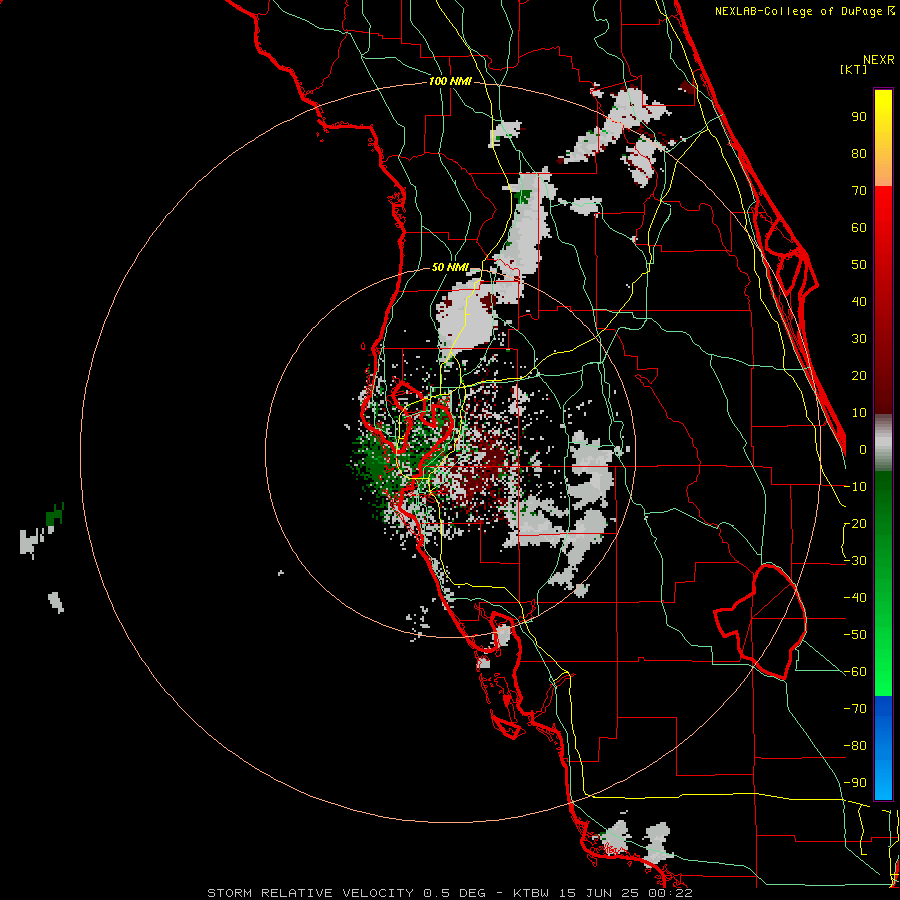Screen dimensions: 900x900
Task: Click the 90 knot value on the color scale
Action: tap(859, 117)
